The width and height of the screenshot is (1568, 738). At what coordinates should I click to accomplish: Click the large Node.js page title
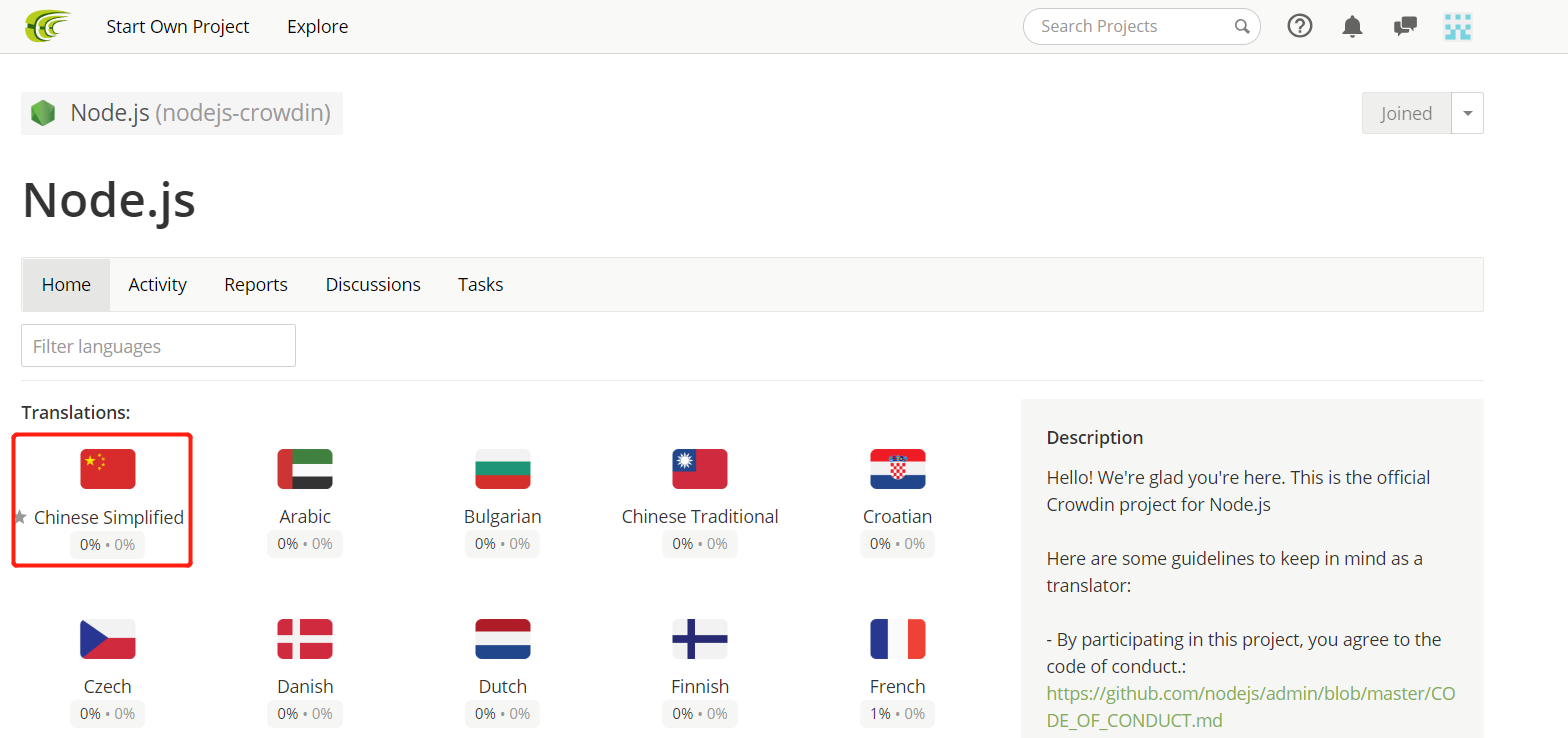coord(109,199)
